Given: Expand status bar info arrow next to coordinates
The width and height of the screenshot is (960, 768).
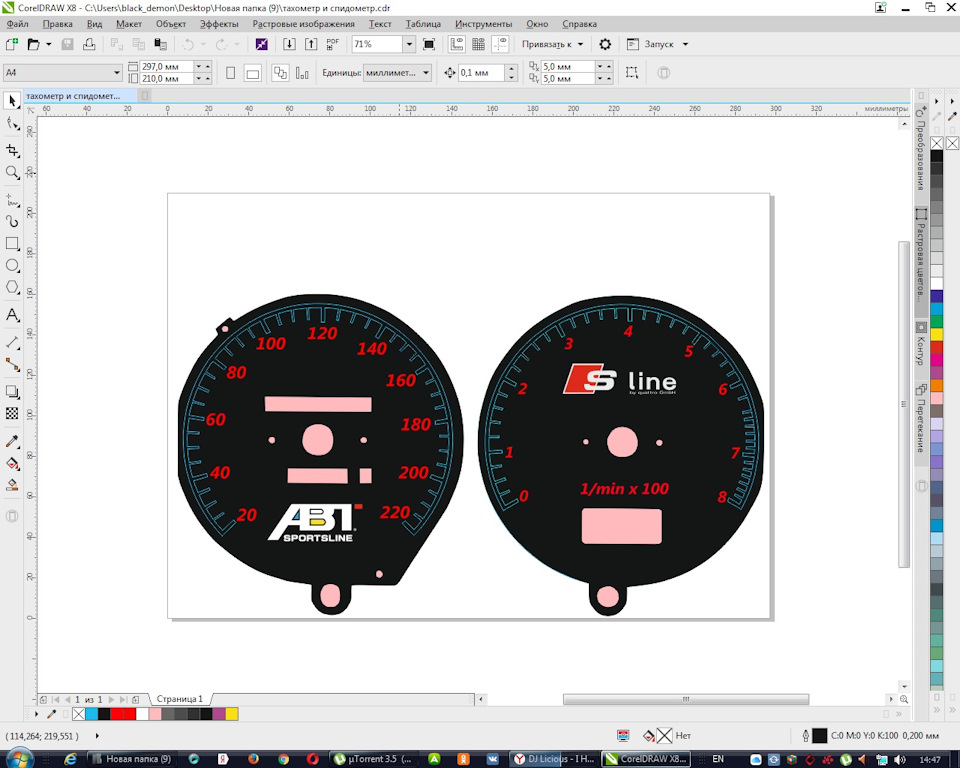Looking at the screenshot, I should (97, 736).
